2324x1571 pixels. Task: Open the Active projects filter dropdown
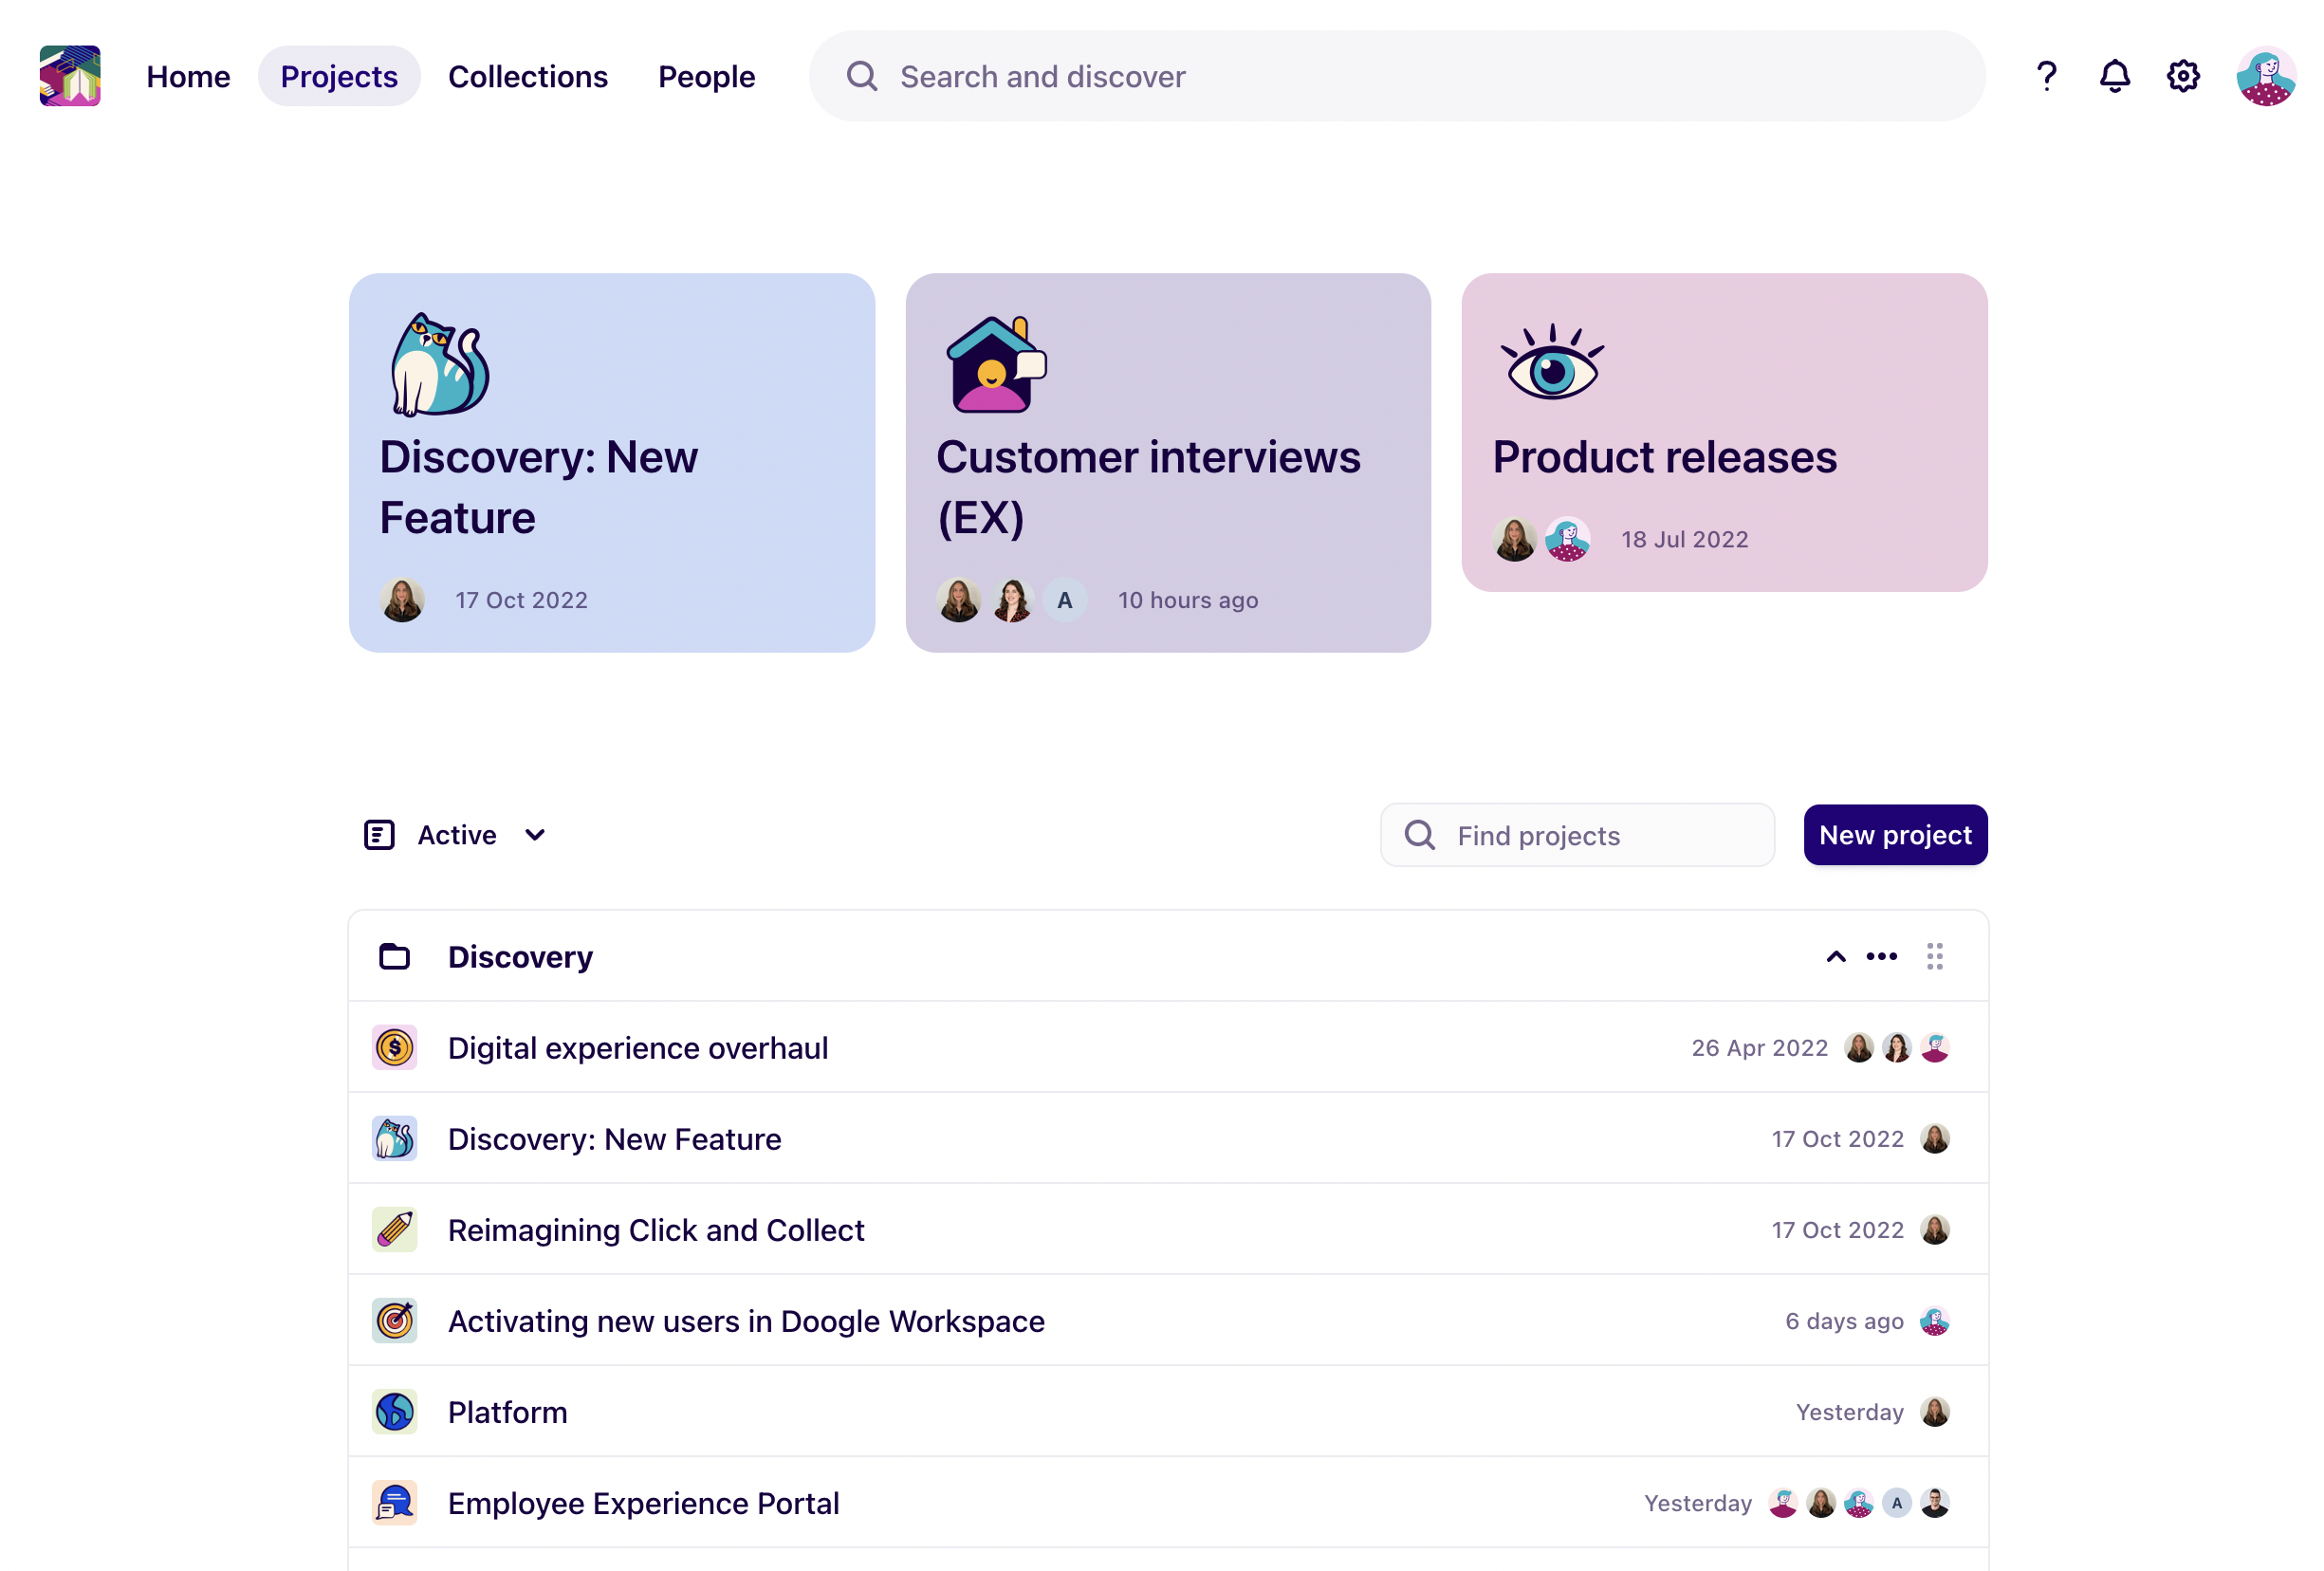coord(456,835)
